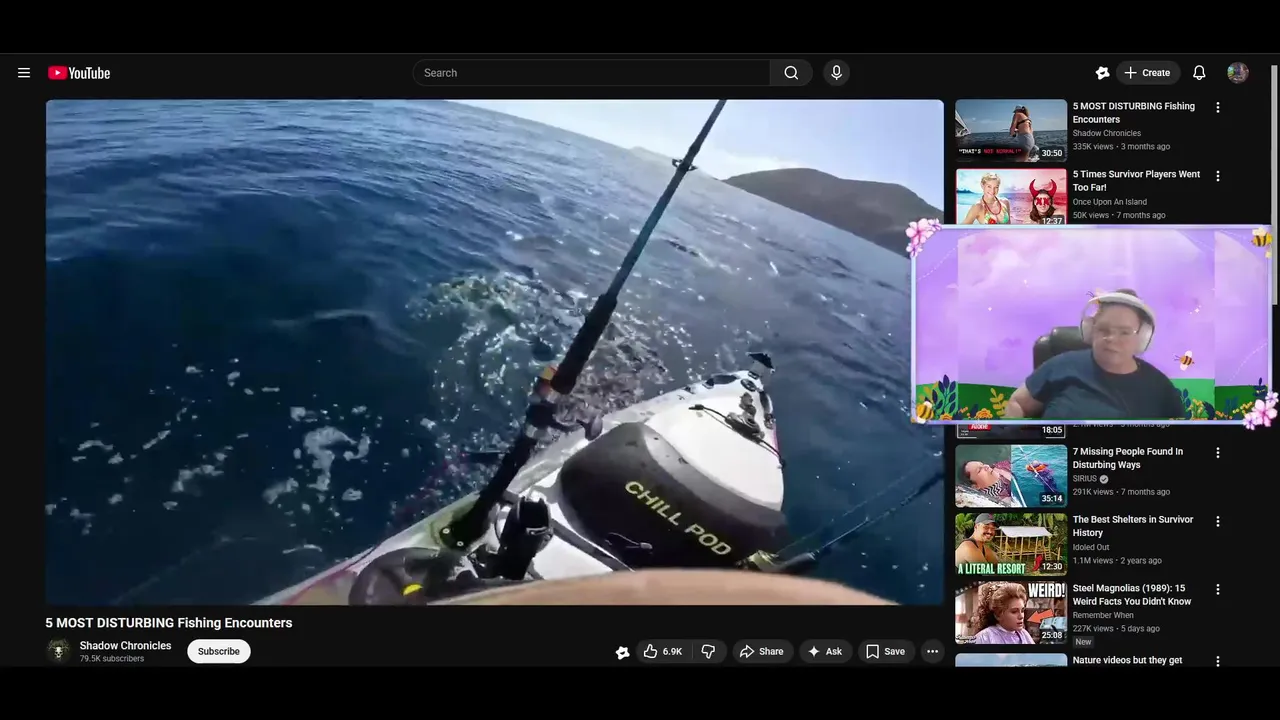Viewport: 1280px width, 720px height.
Task: Open more actions ellipsis under video
Action: [x=932, y=652]
